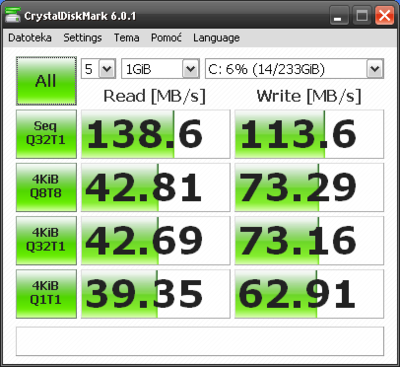Image resolution: width=400 pixels, height=367 pixels.
Task: Click the Seq write result 113.6
Action: pyautogui.click(x=309, y=134)
